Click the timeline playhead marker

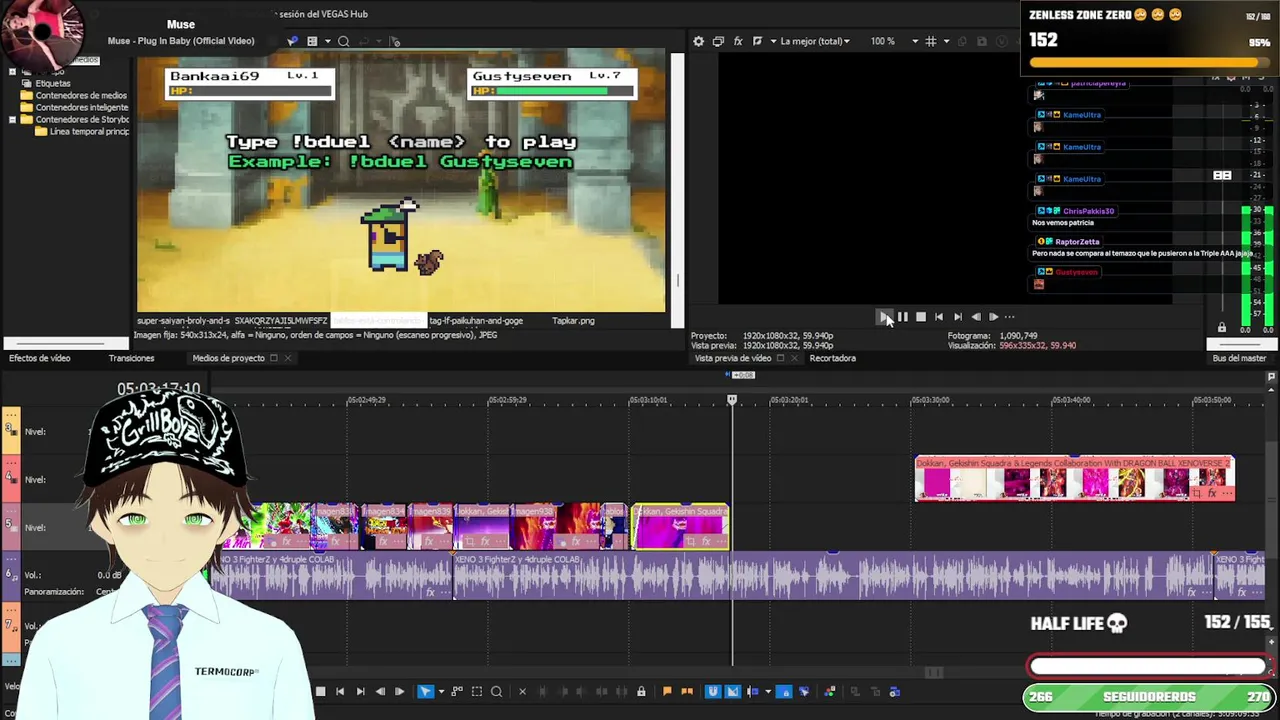pyautogui.click(x=732, y=400)
